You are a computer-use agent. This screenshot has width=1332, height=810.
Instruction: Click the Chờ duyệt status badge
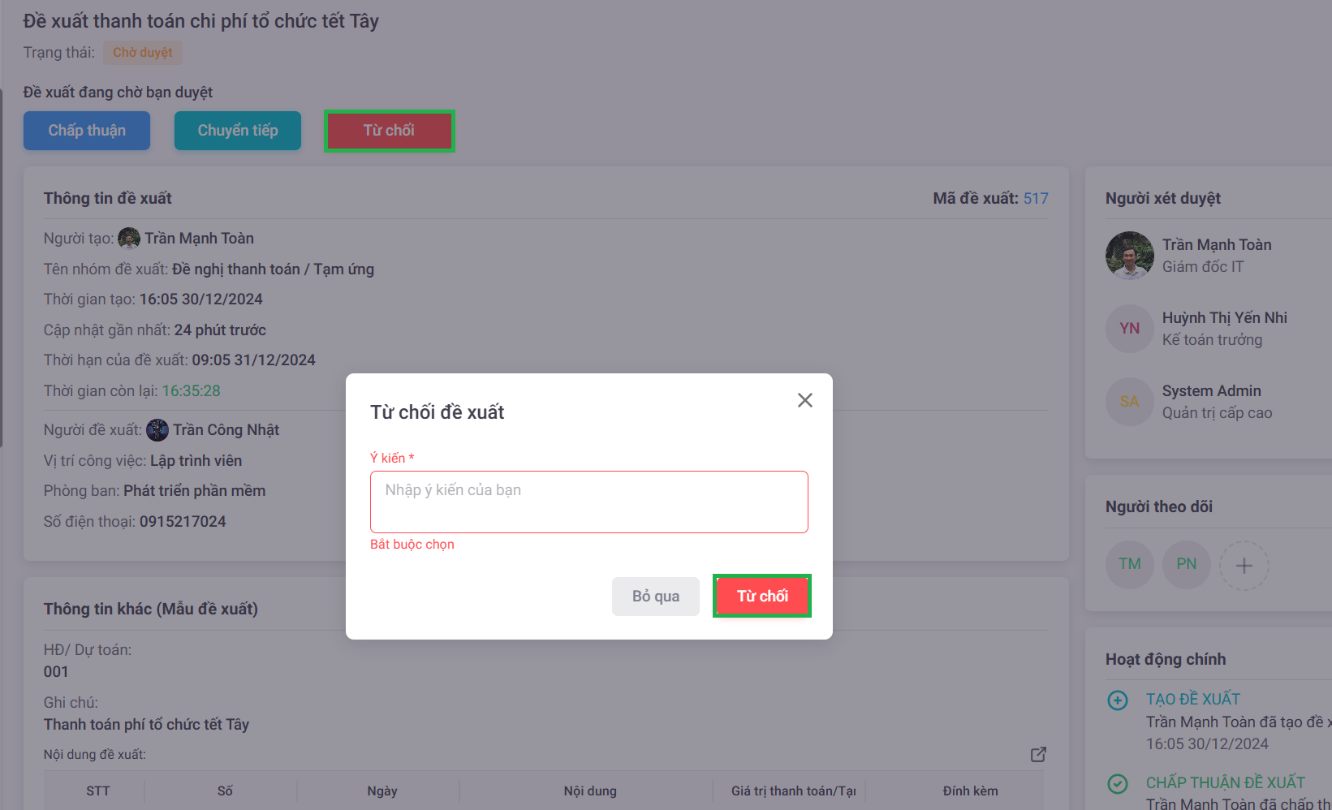[142, 52]
